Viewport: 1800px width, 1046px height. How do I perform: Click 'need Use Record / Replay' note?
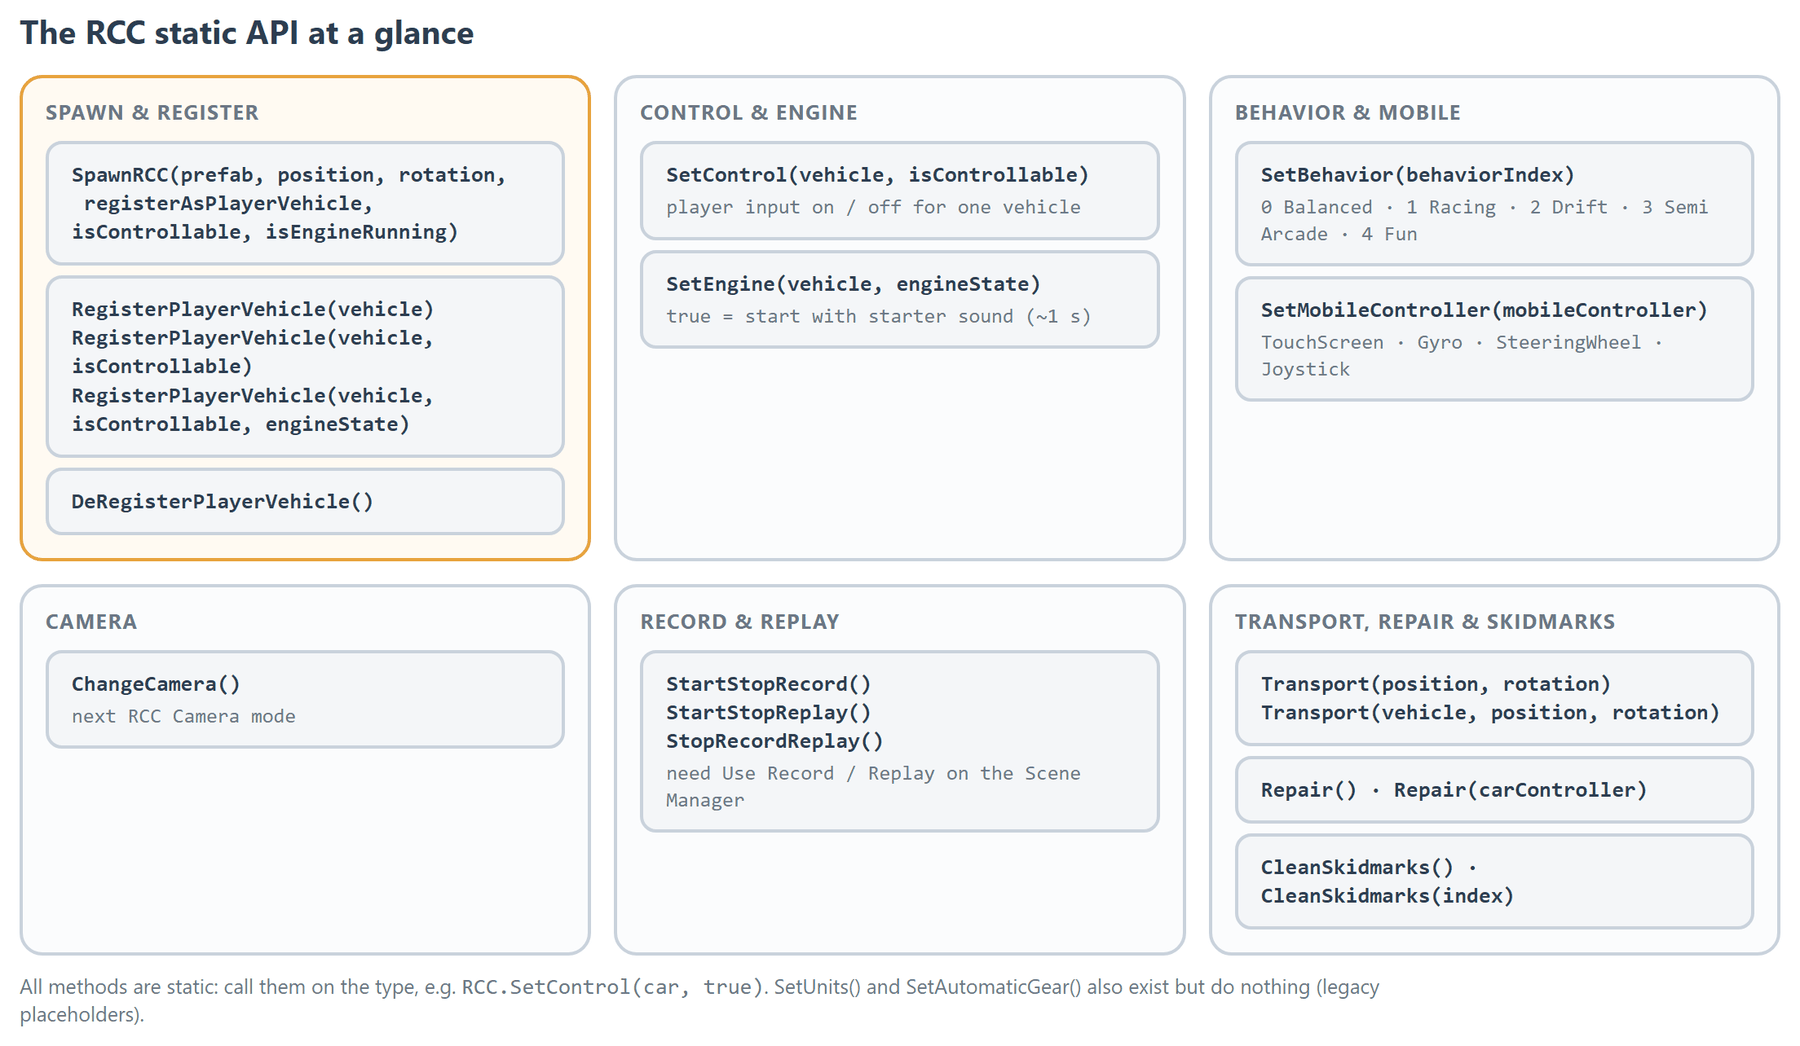pyautogui.click(x=873, y=786)
